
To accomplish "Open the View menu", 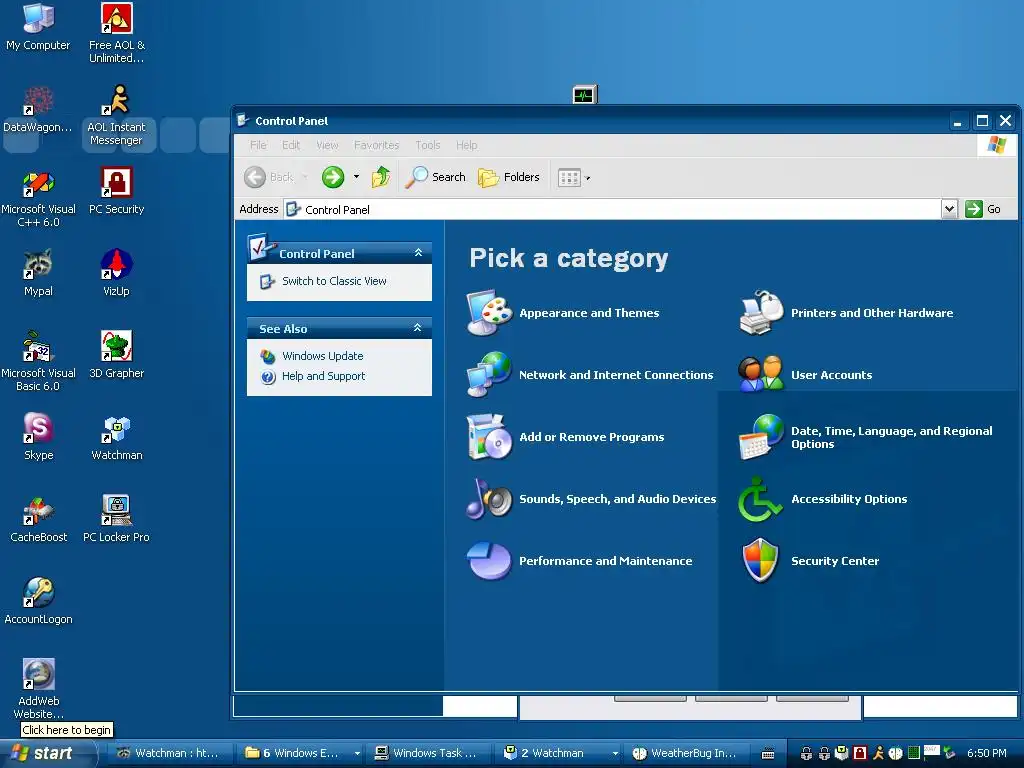I will [x=327, y=145].
